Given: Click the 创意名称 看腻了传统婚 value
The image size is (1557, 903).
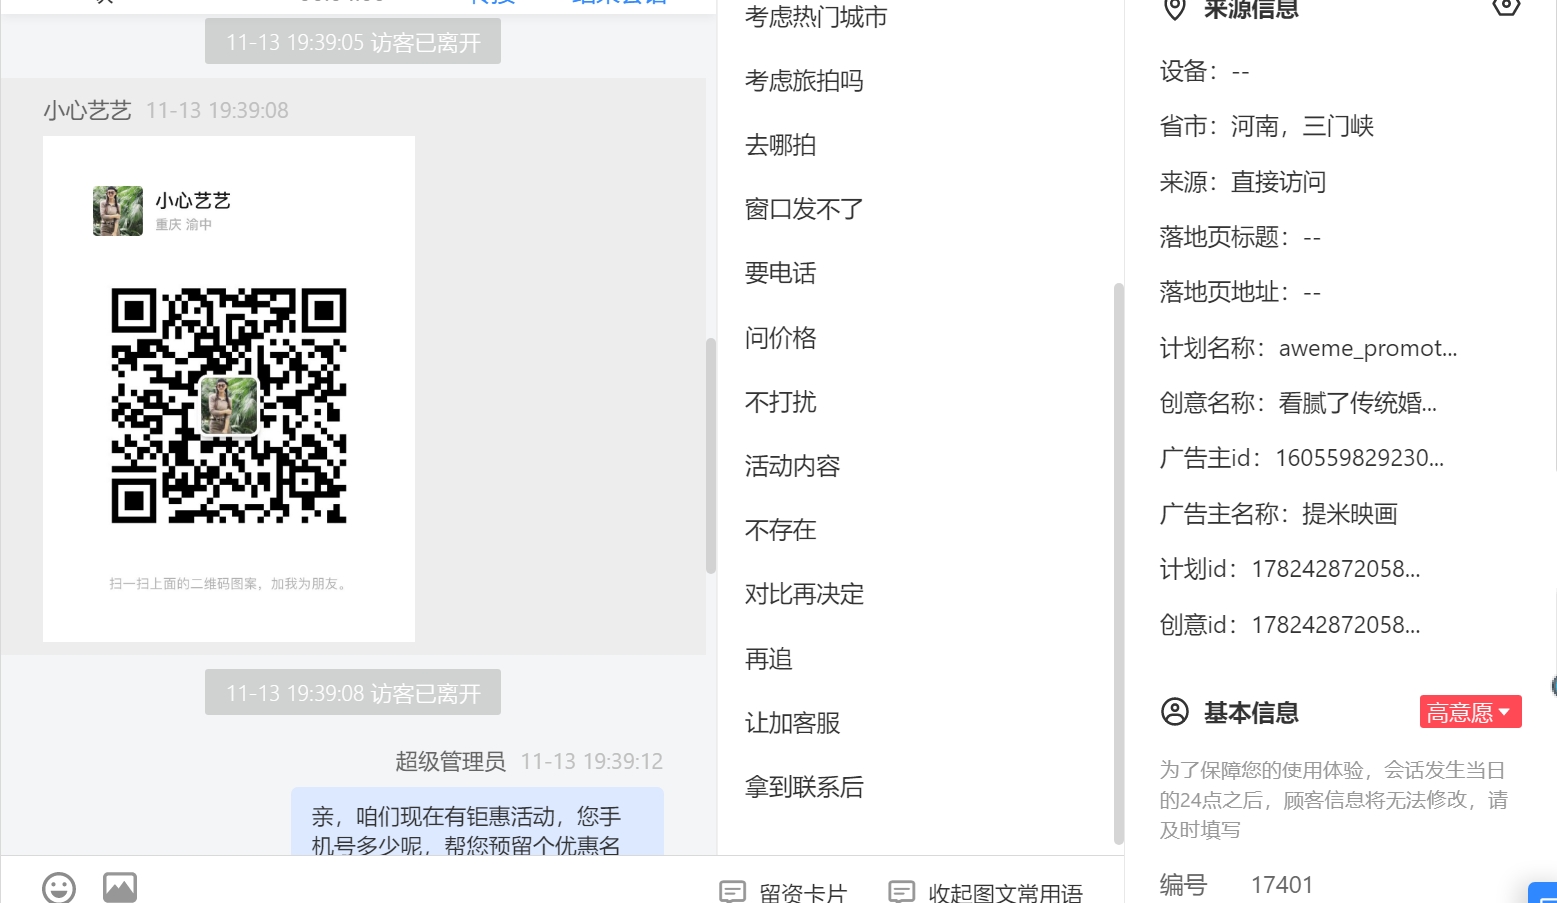Looking at the screenshot, I should point(1357,403).
